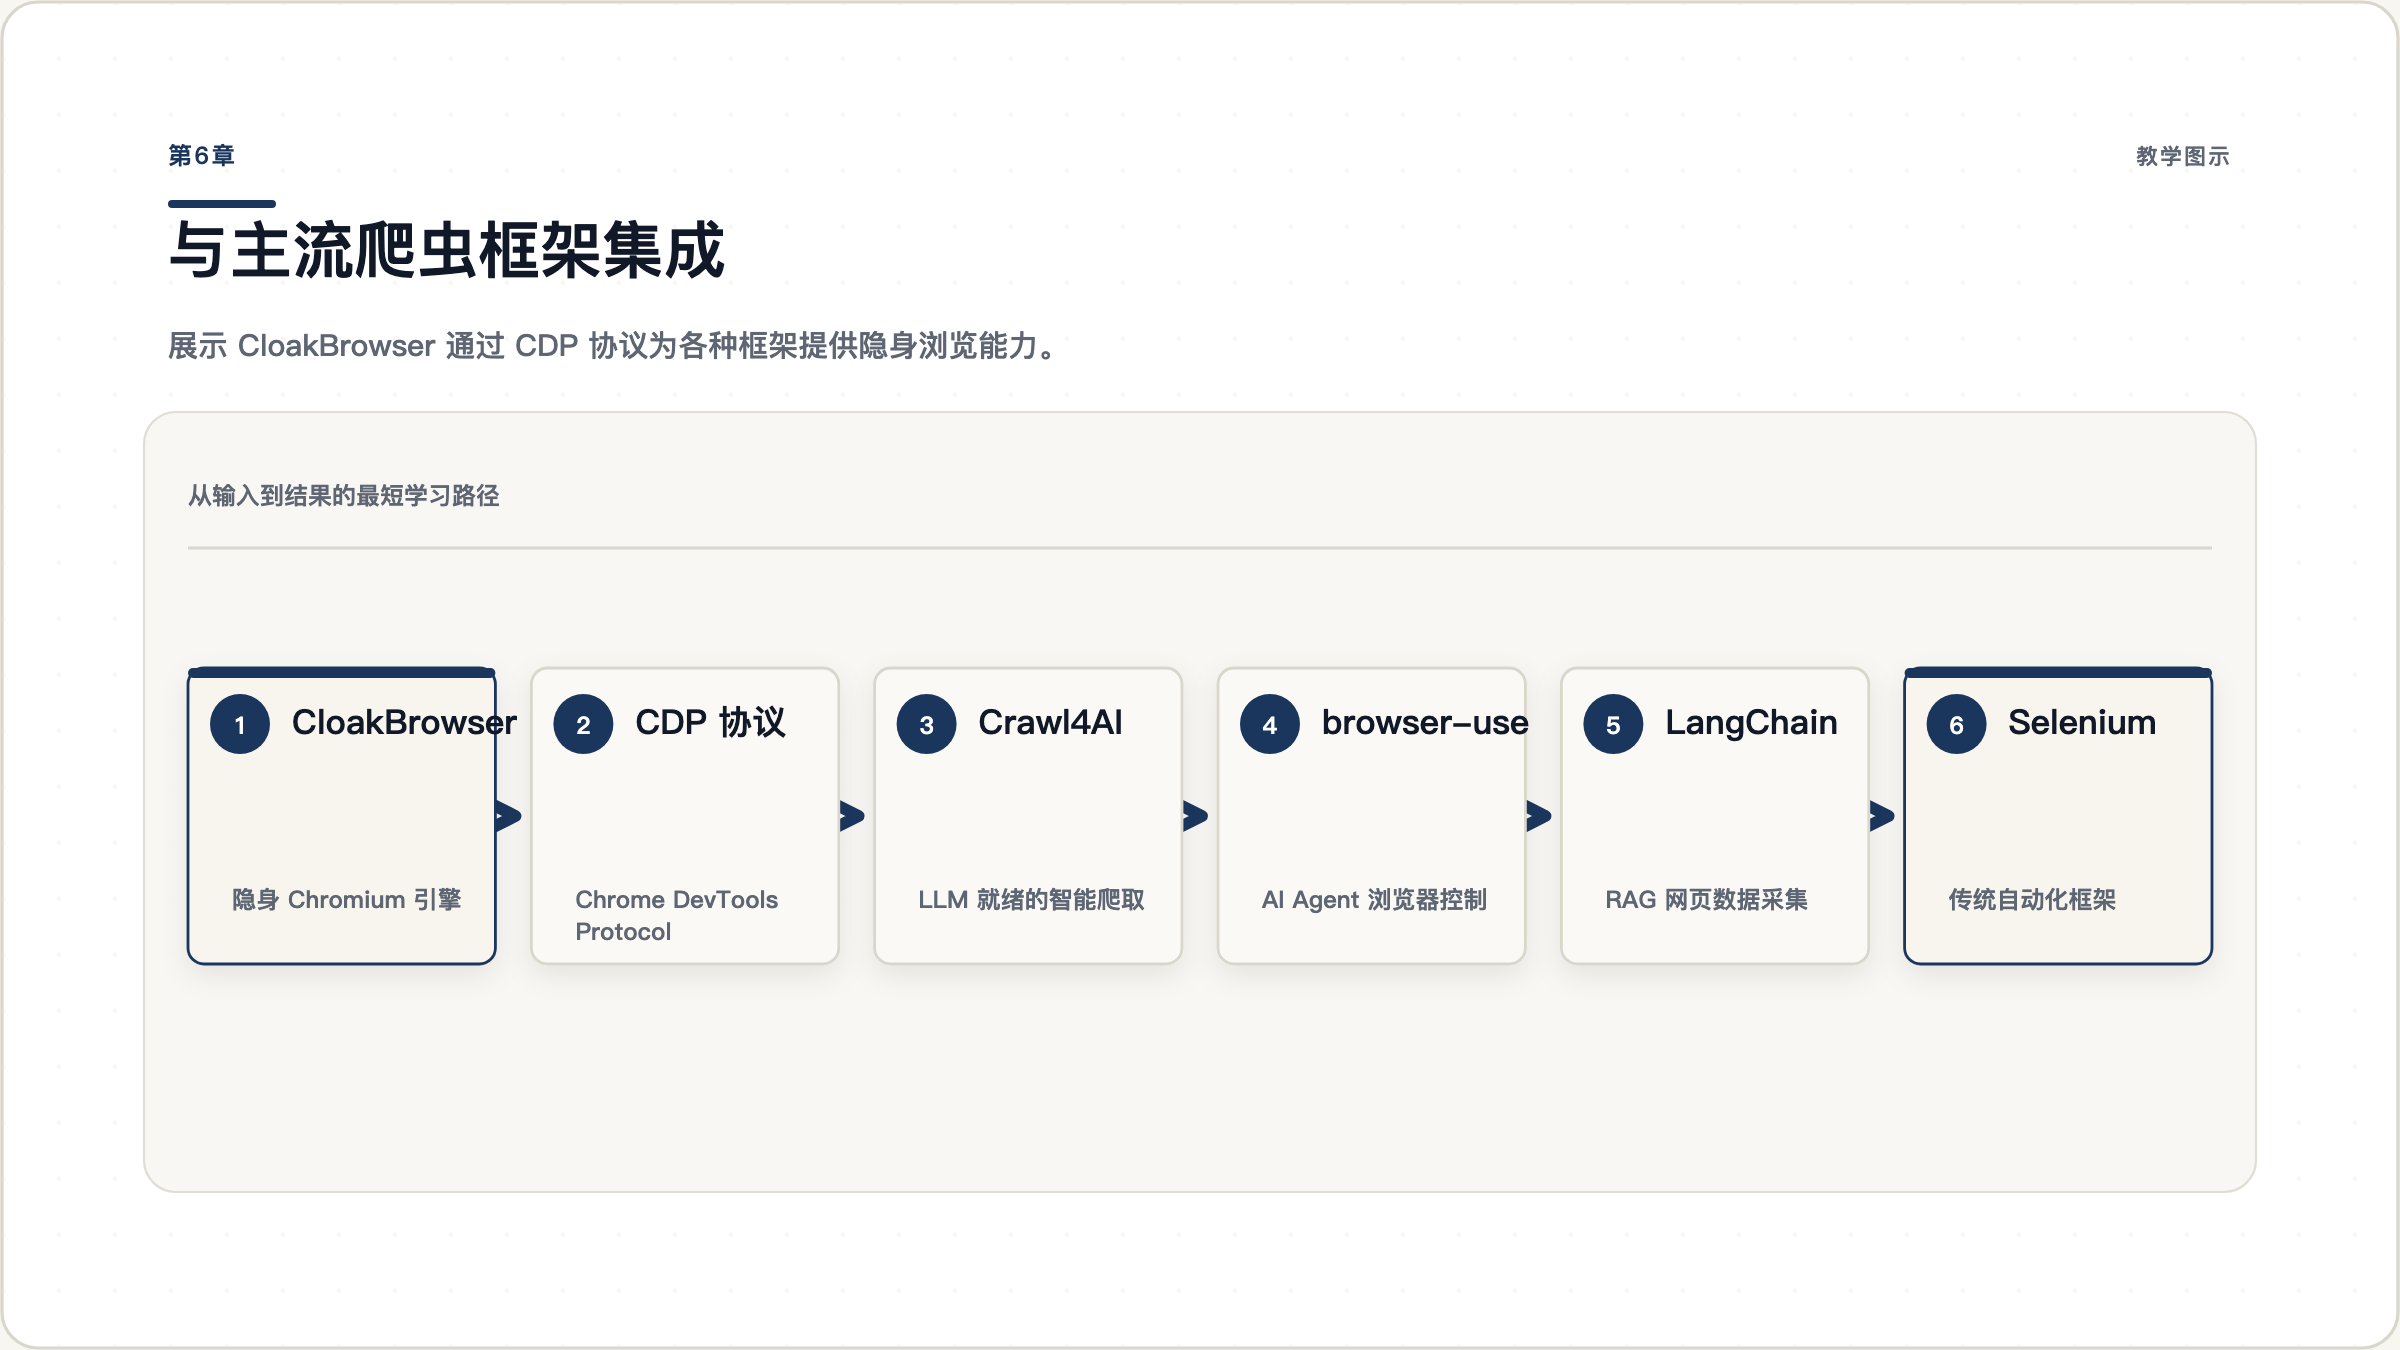This screenshot has width=2400, height=1350.
Task: Click the step 3 number badge
Action: coord(927,724)
